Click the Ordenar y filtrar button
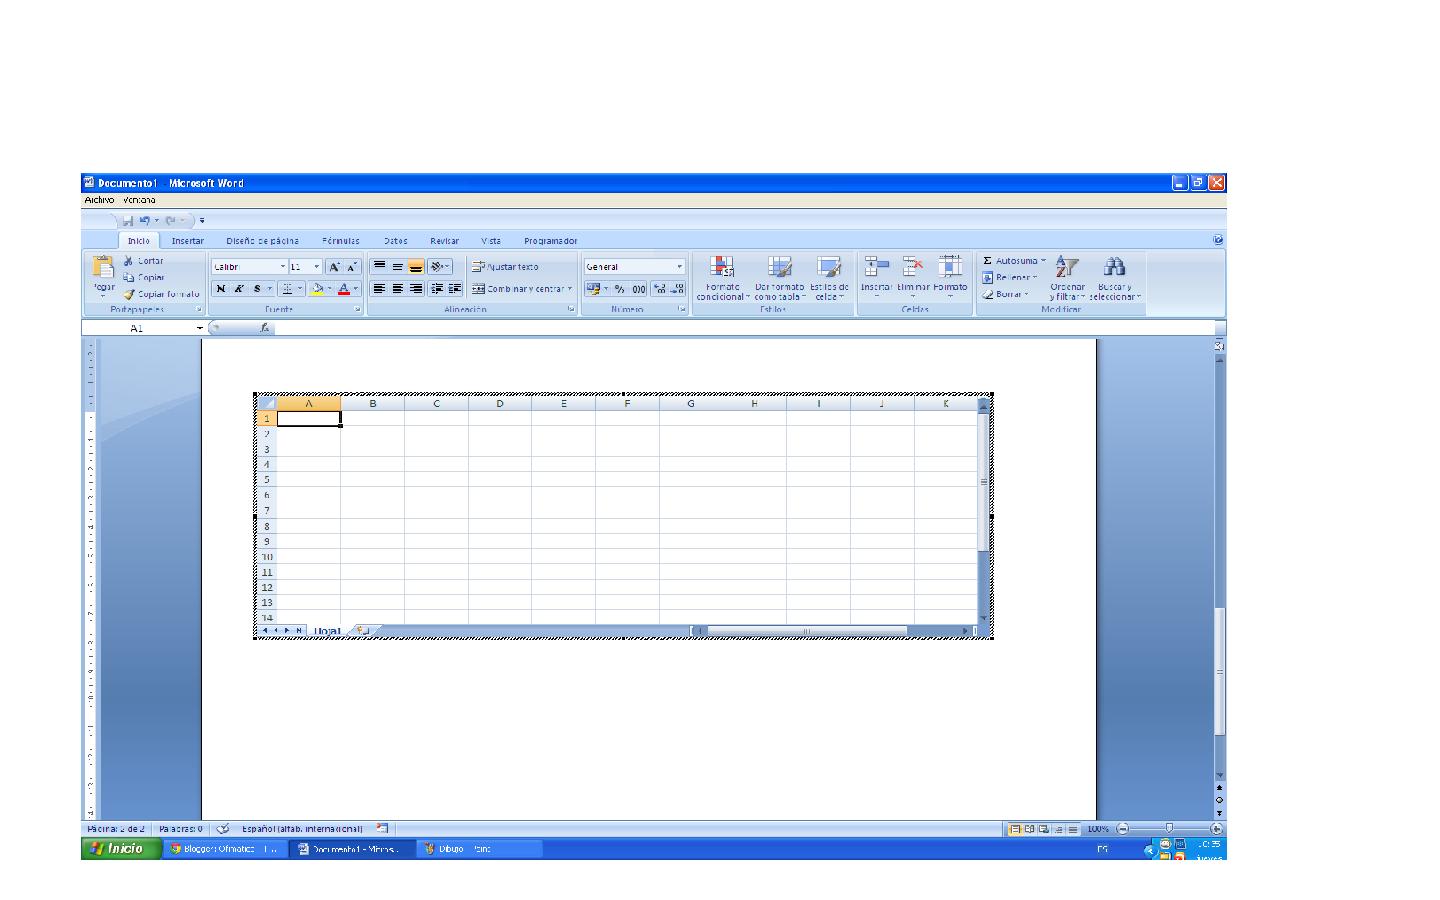 pos(1066,275)
